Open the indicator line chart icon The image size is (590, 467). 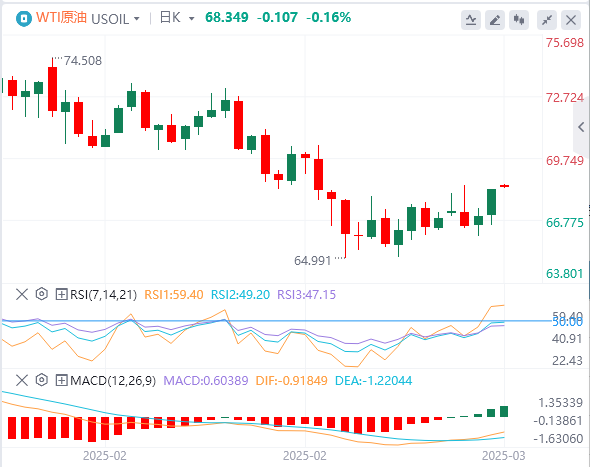(x=471, y=20)
